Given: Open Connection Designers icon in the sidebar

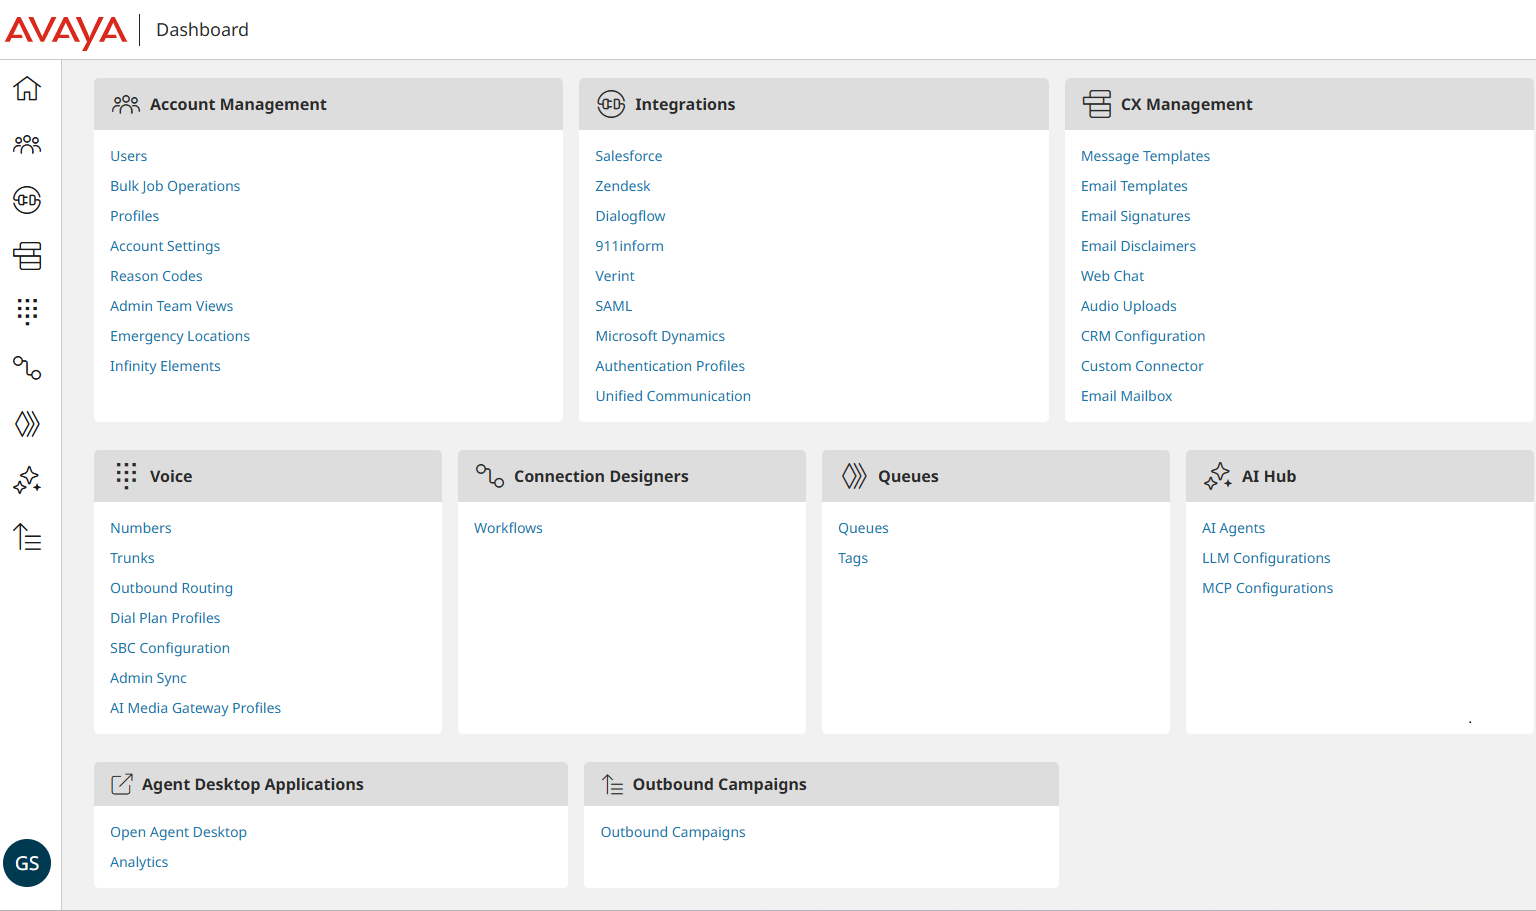Looking at the screenshot, I should point(27,368).
